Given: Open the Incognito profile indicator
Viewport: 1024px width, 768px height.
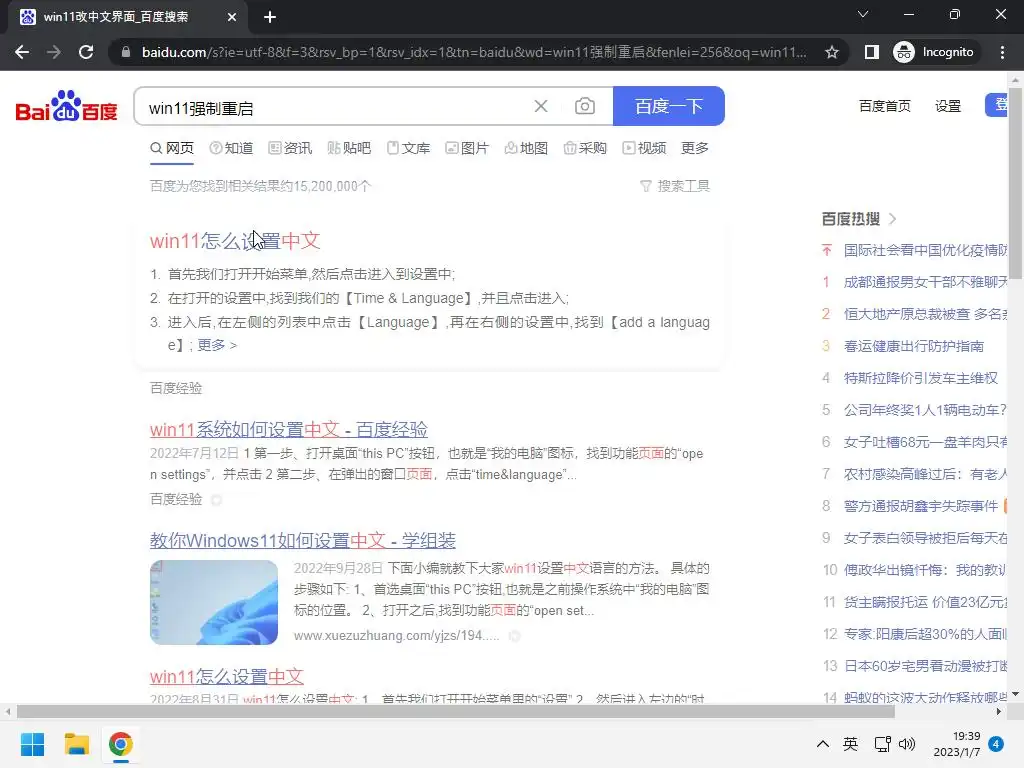Looking at the screenshot, I should pyautogui.click(x=934, y=52).
